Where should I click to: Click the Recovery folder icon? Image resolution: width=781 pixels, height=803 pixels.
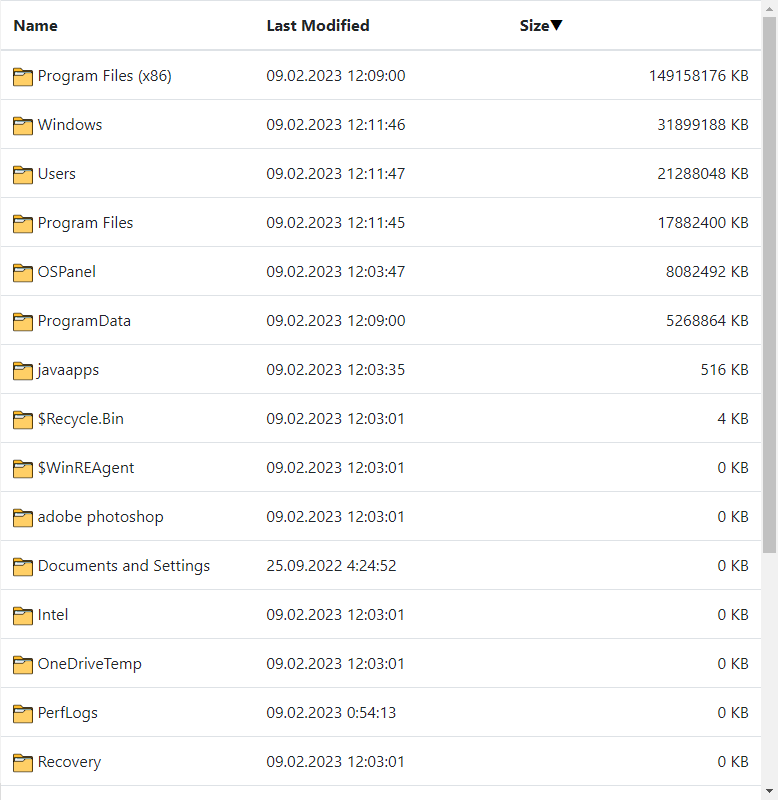tap(22, 762)
